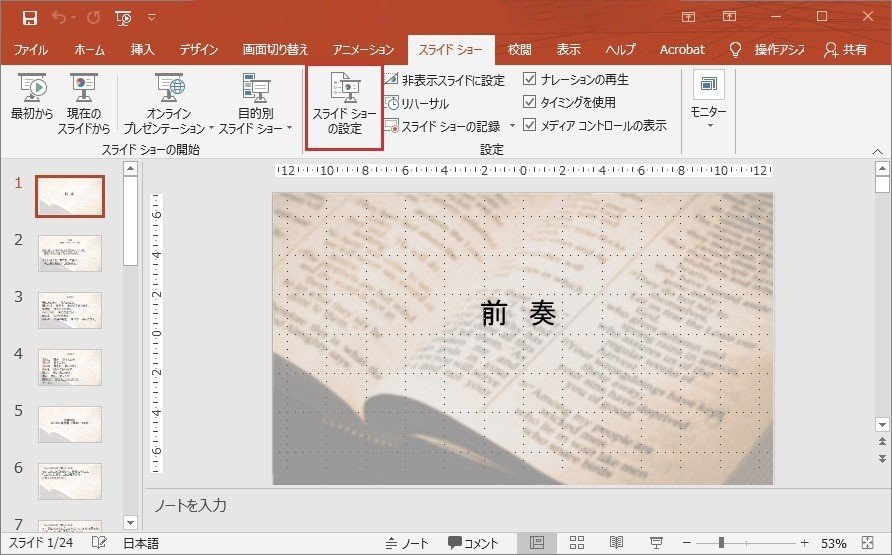Viewport: 892px width, 555px height.
Task: Click the lightbulb 操作アシスト search box
Action: [x=767, y=50]
